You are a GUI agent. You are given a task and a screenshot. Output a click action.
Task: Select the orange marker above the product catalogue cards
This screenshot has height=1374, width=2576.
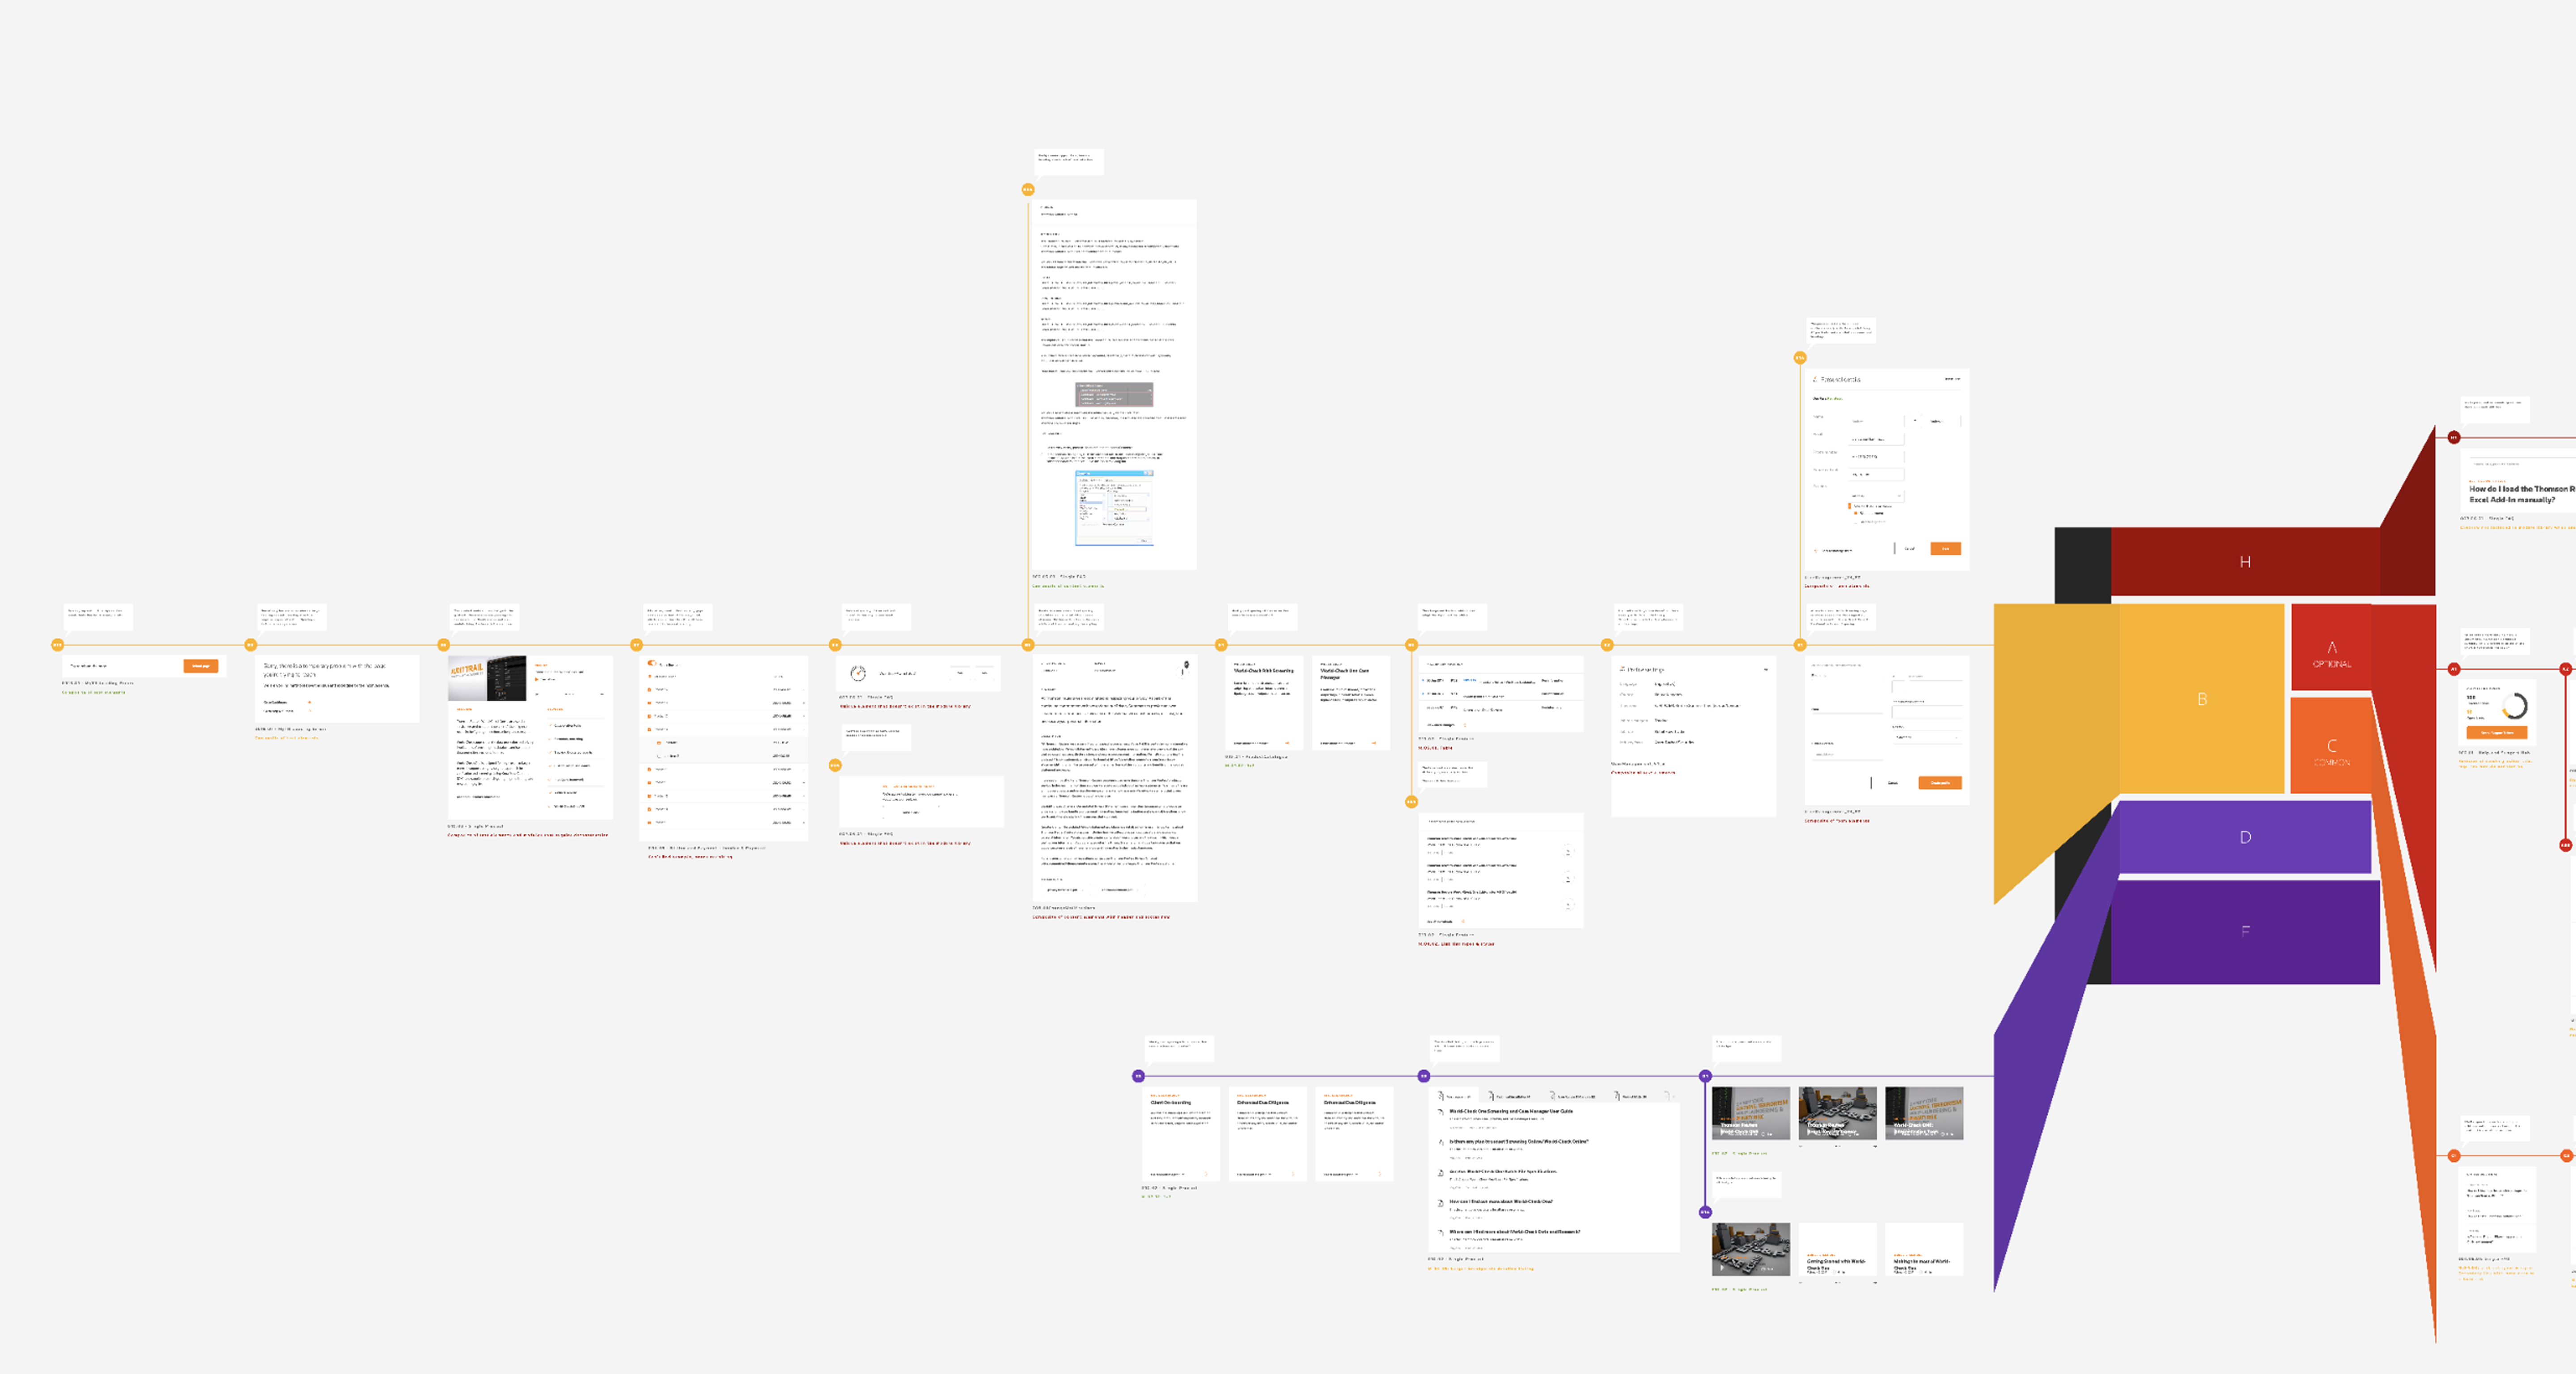(1221, 645)
